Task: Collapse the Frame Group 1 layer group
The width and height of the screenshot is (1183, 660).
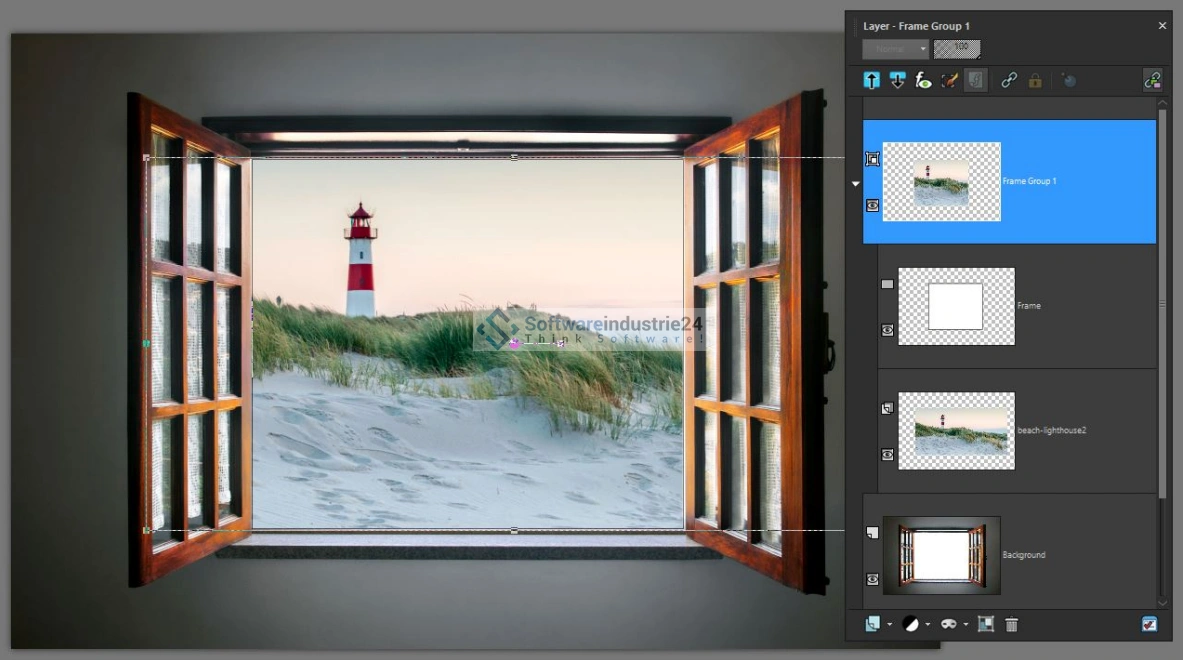Action: (855, 184)
